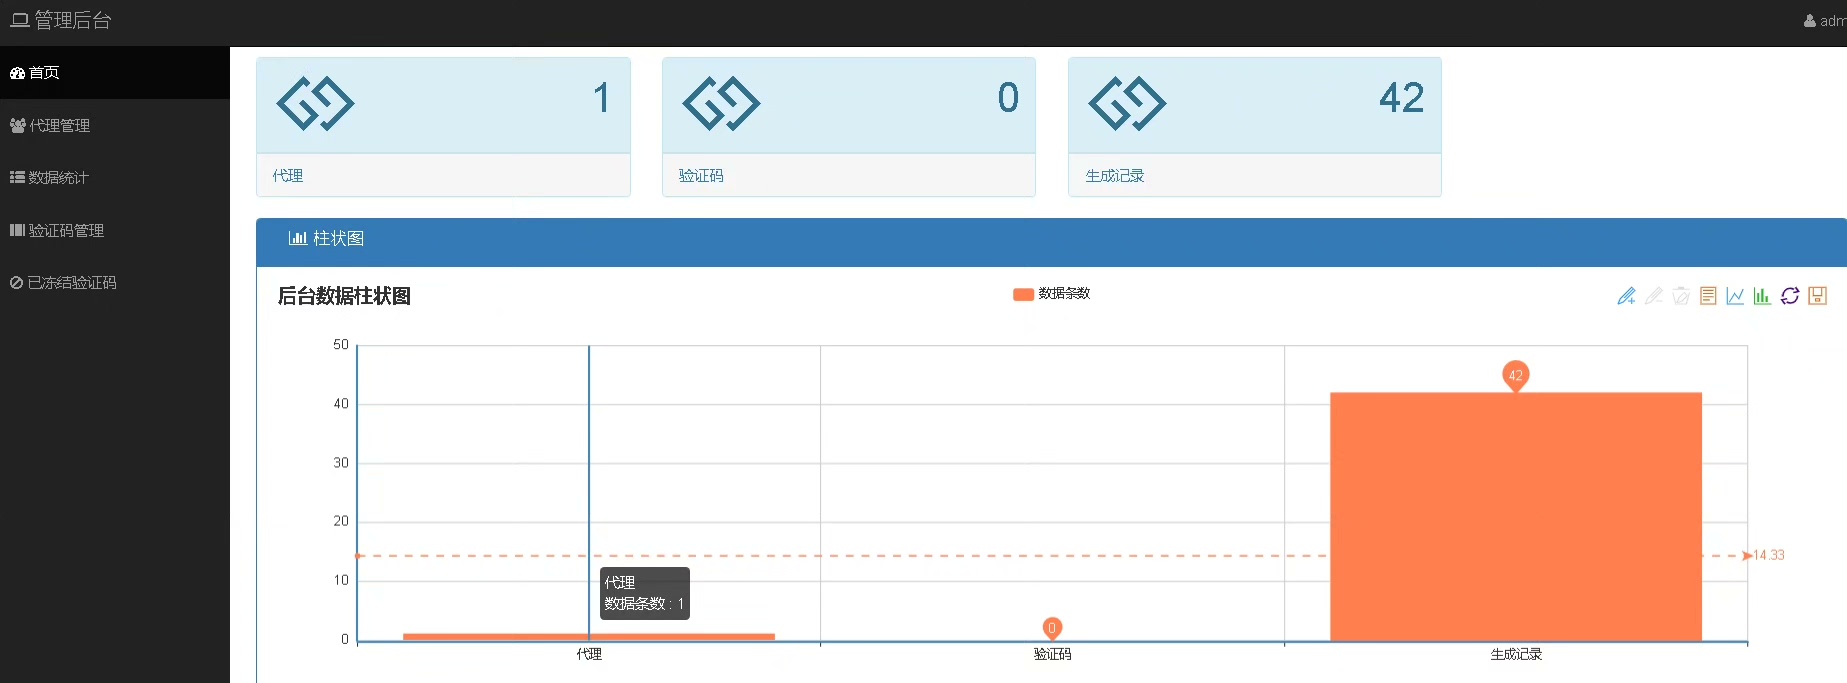Screen dimensions: 1847x683
Task: Click the 后台数据柱状图 chart title
Action: (x=344, y=296)
